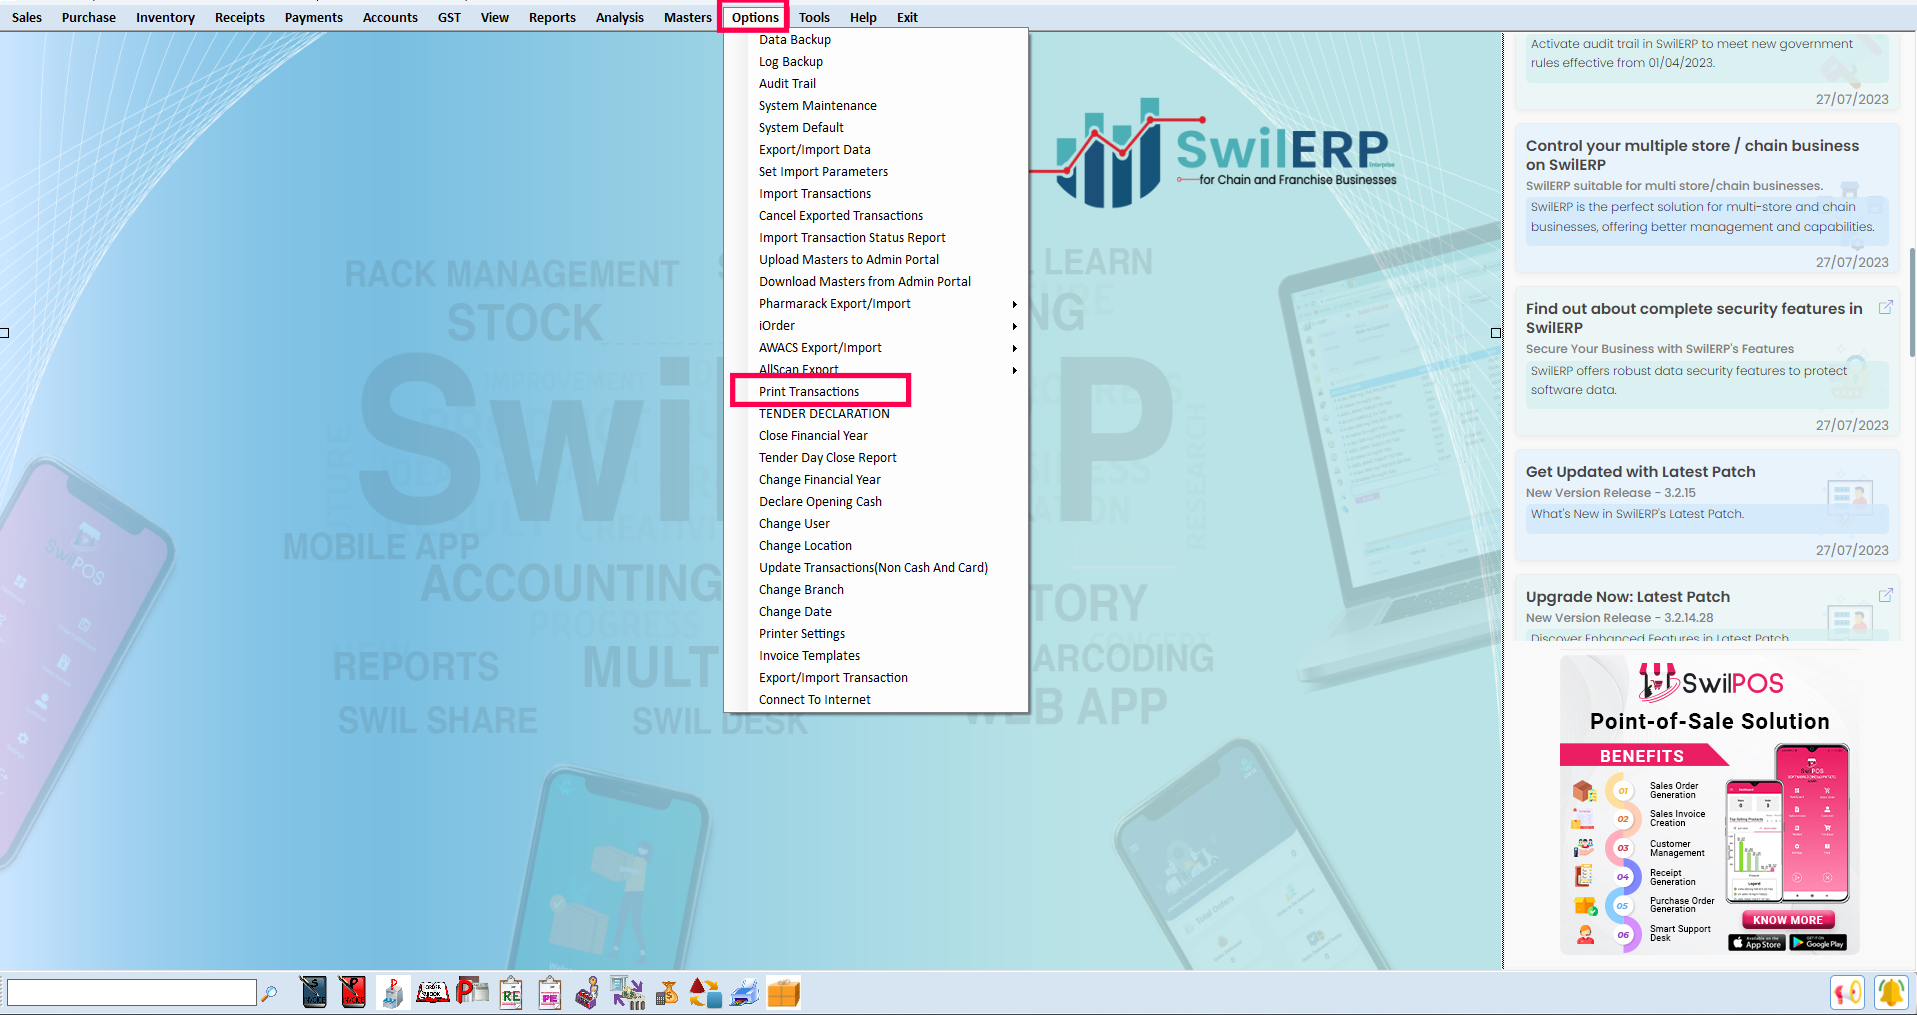This screenshot has width=1917, height=1015.
Task: Open the GST menu
Action: pos(449,17)
